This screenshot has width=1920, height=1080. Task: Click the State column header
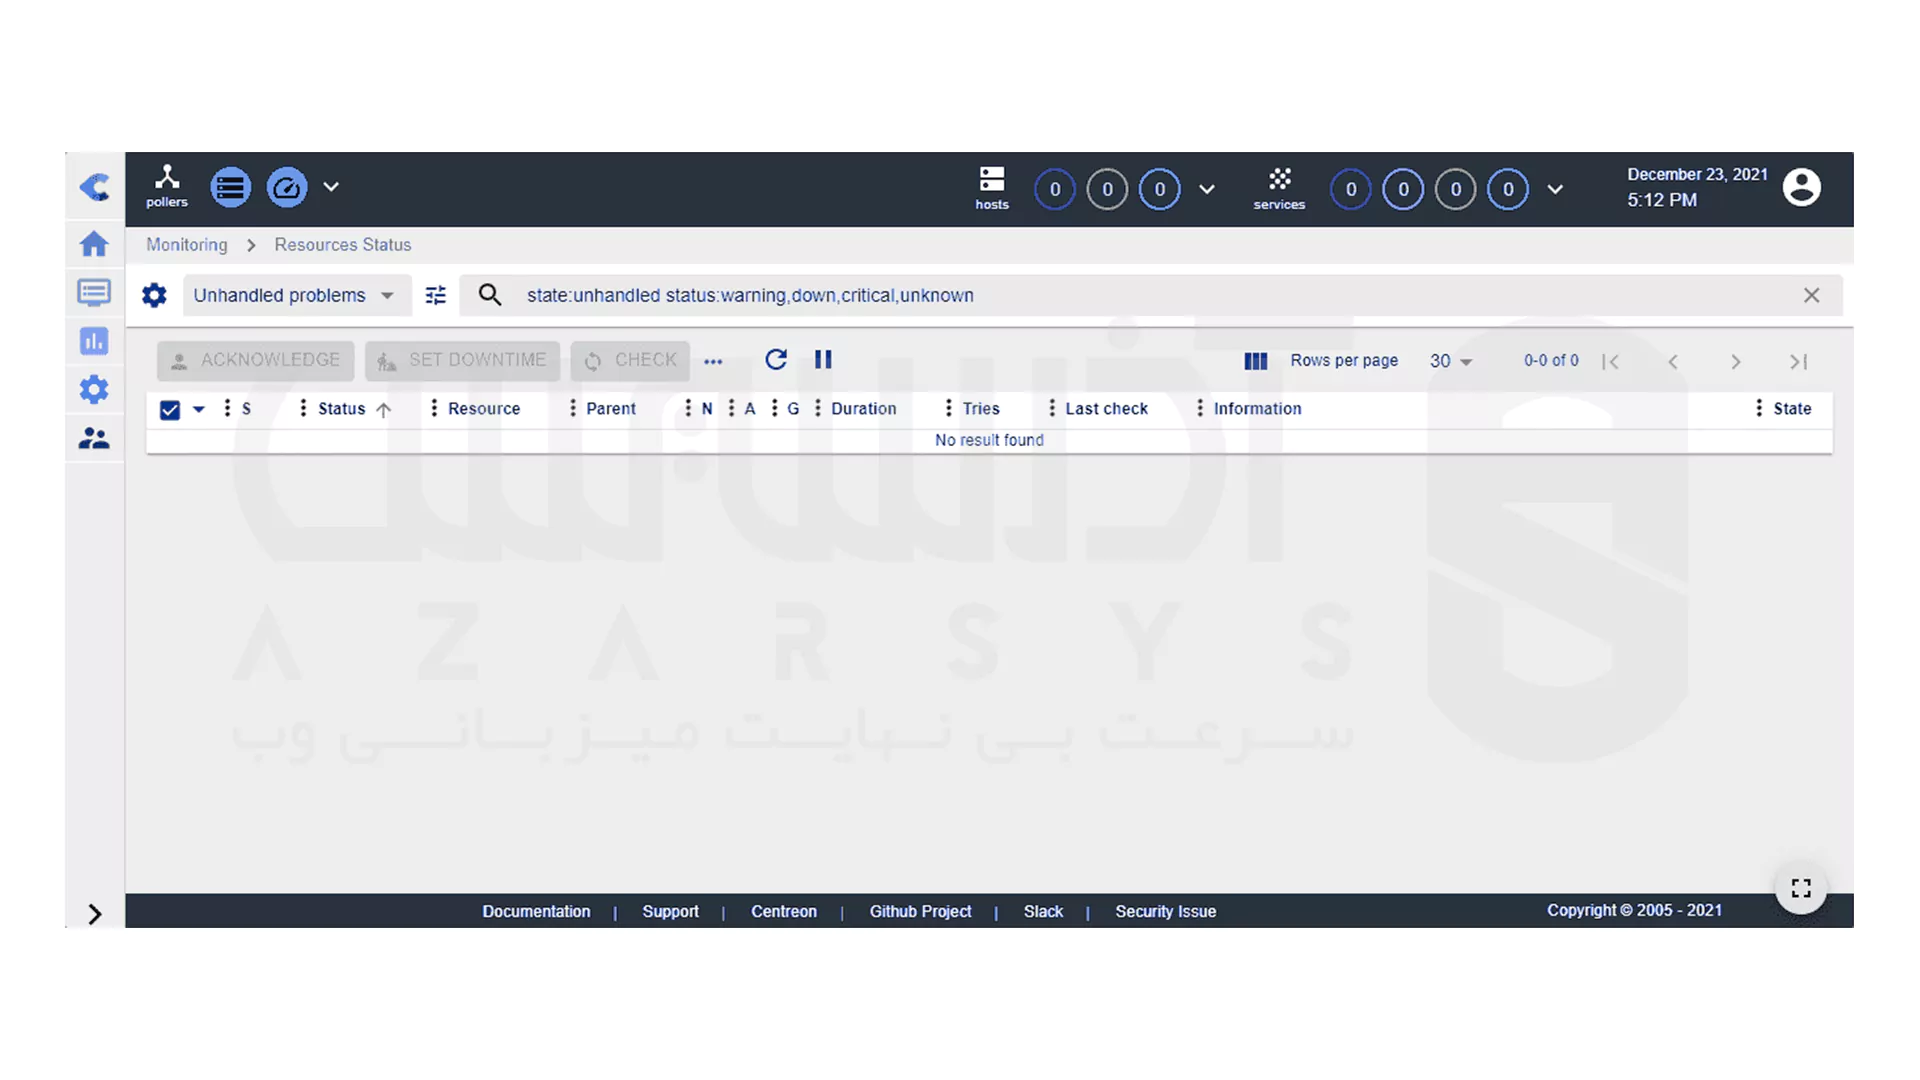click(x=1792, y=409)
